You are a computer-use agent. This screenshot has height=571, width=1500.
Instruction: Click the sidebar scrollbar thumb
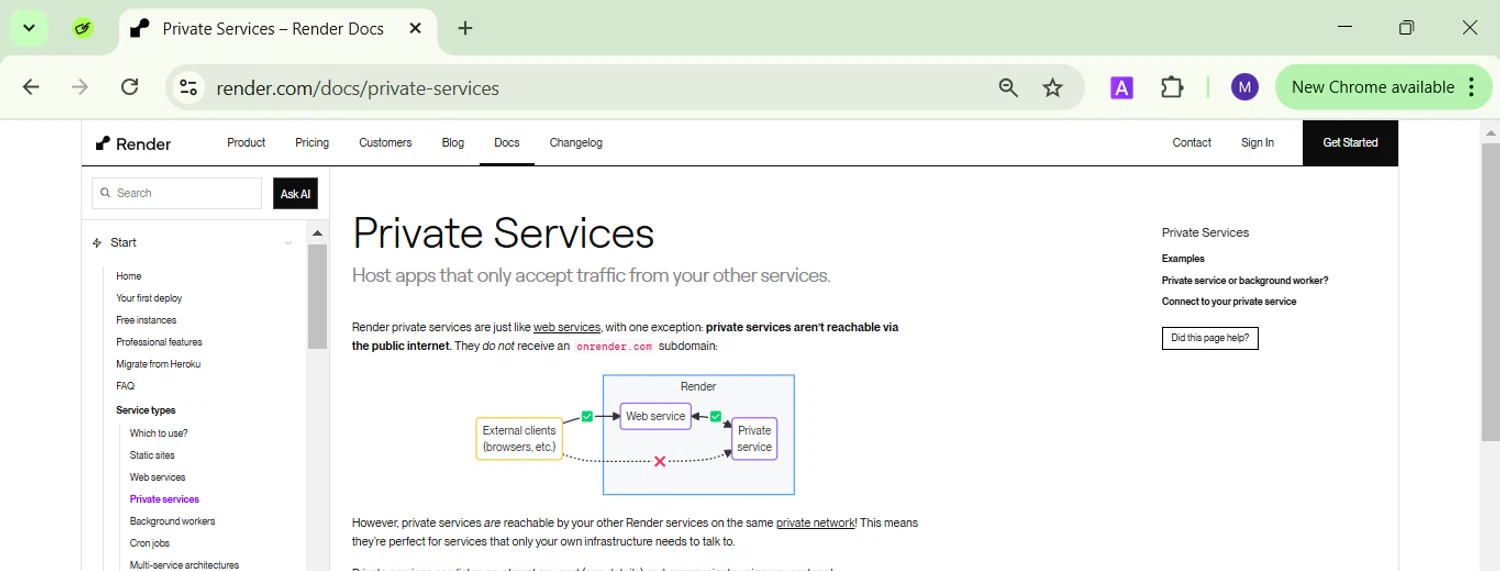click(317, 296)
